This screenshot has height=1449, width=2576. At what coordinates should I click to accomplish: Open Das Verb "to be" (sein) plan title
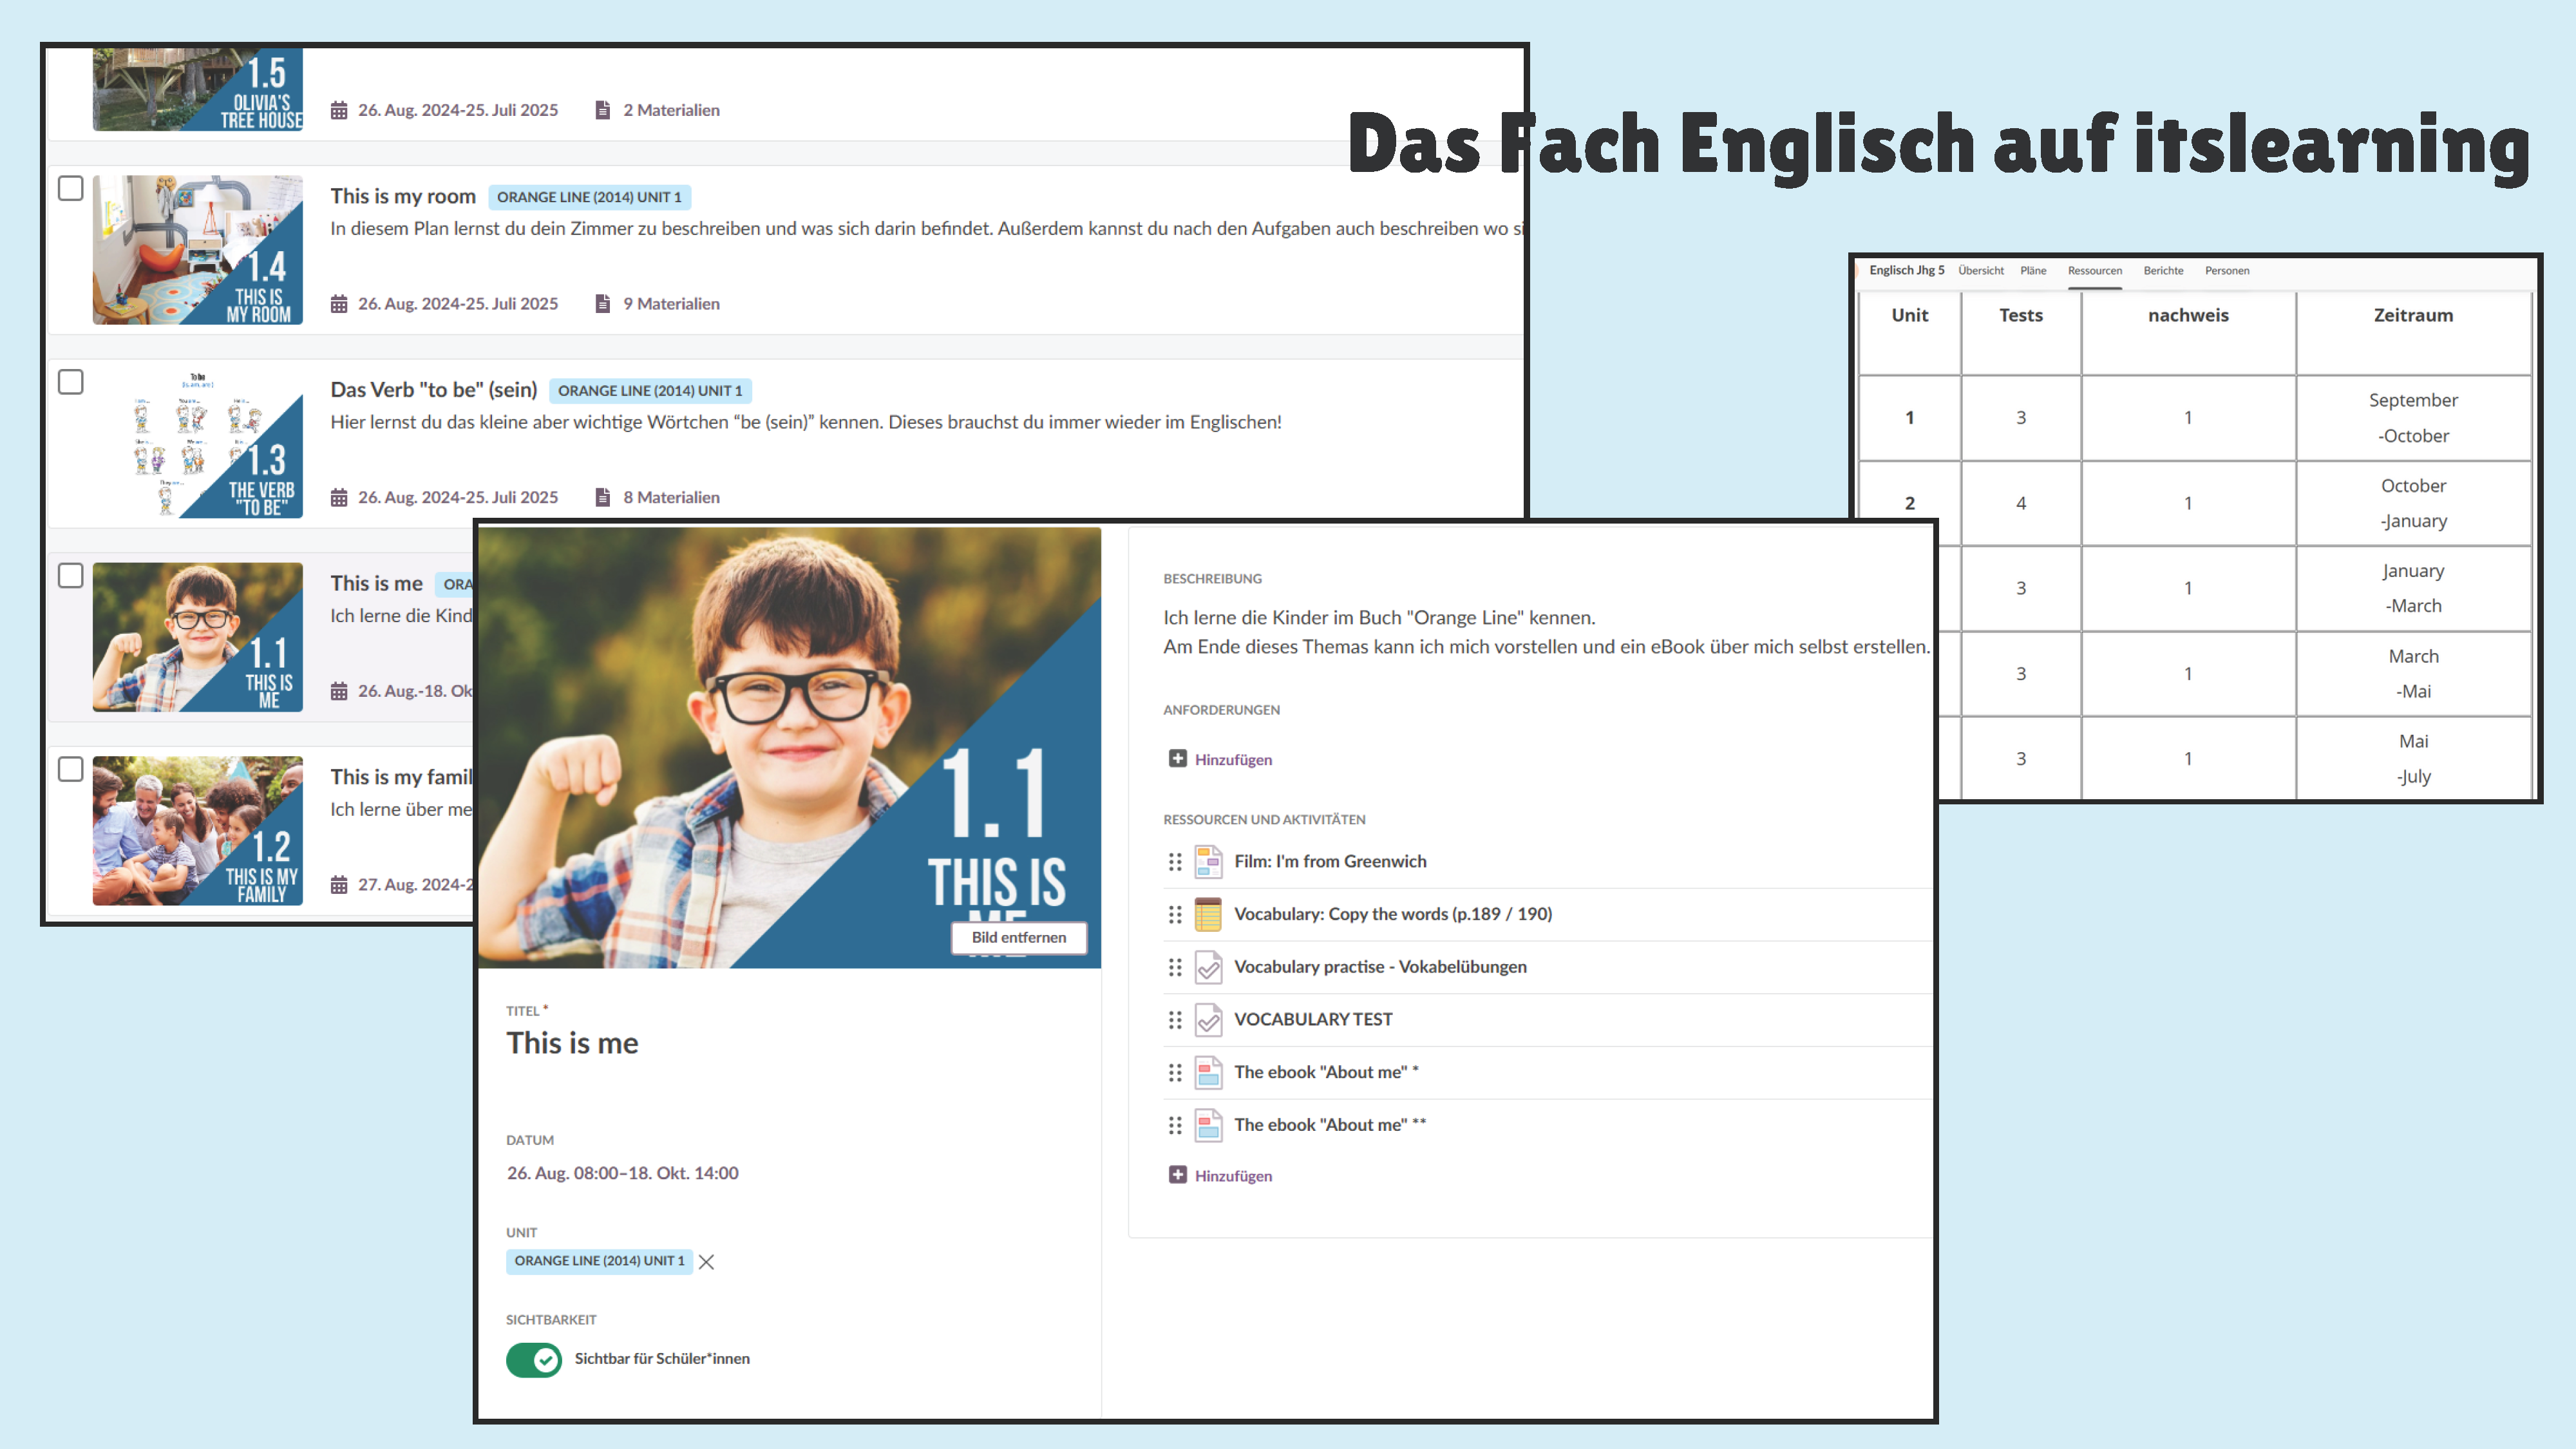[x=434, y=390]
